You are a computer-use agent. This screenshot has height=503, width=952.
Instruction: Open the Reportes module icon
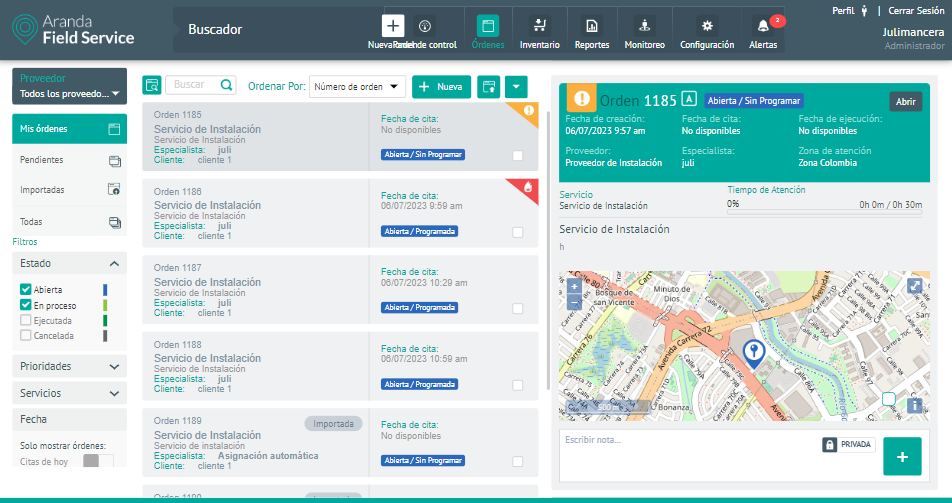[592, 27]
